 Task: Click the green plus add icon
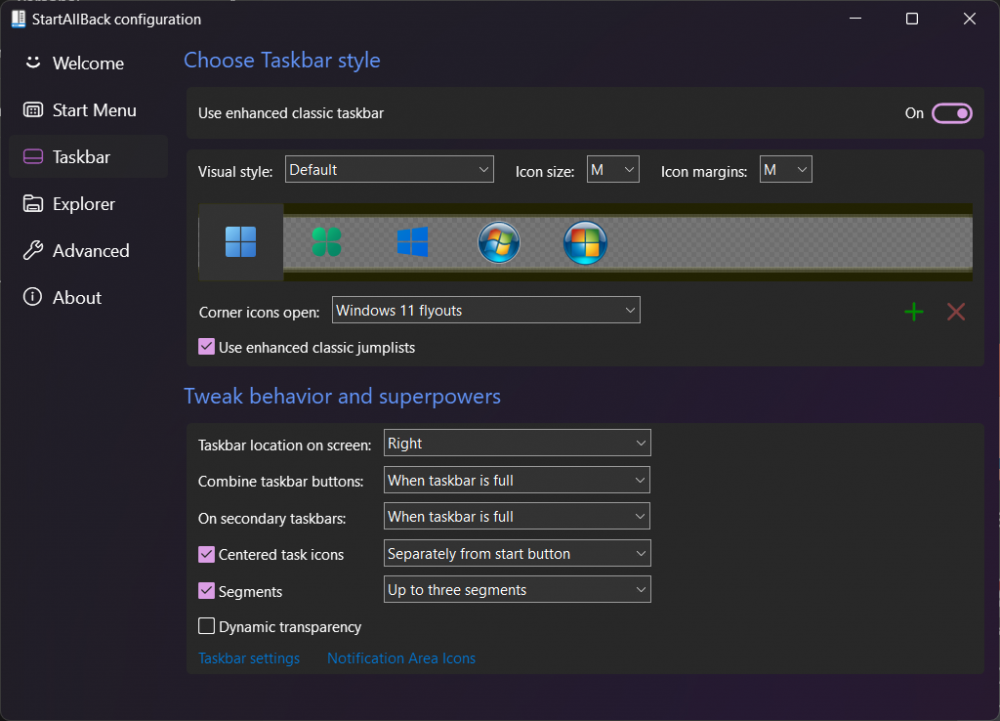click(x=913, y=312)
